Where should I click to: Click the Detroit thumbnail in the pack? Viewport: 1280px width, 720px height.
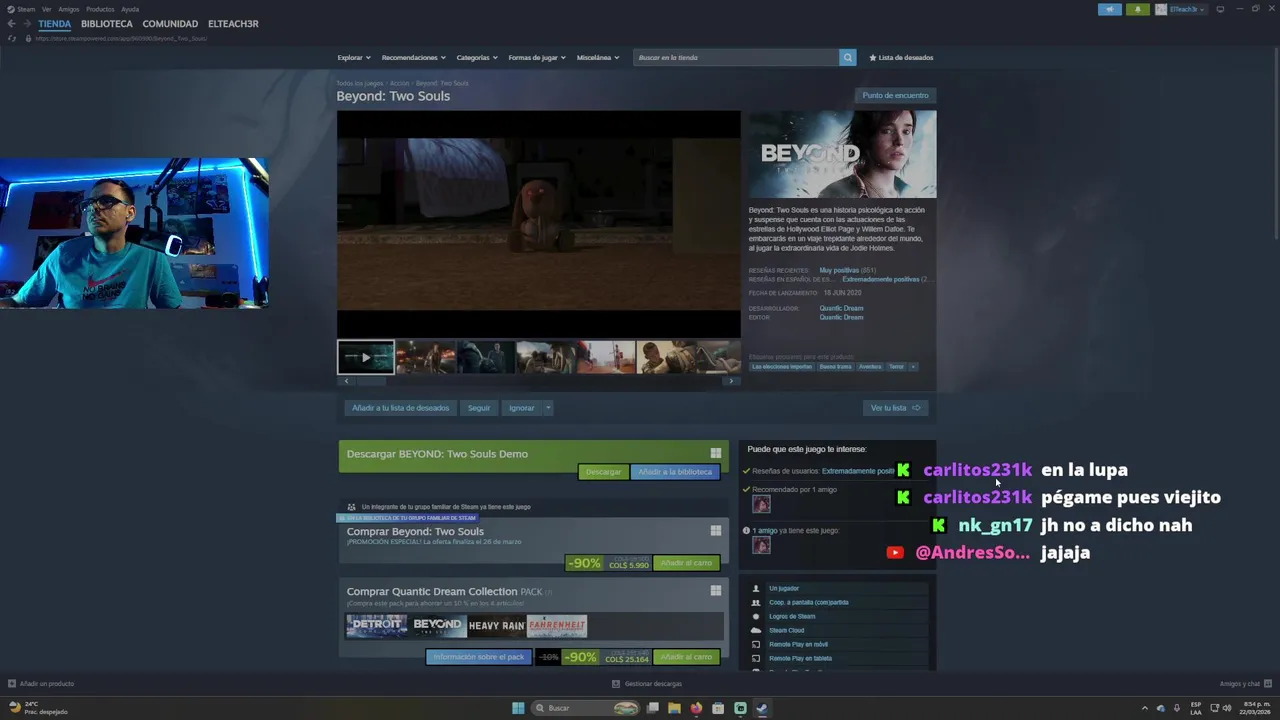[x=376, y=626]
